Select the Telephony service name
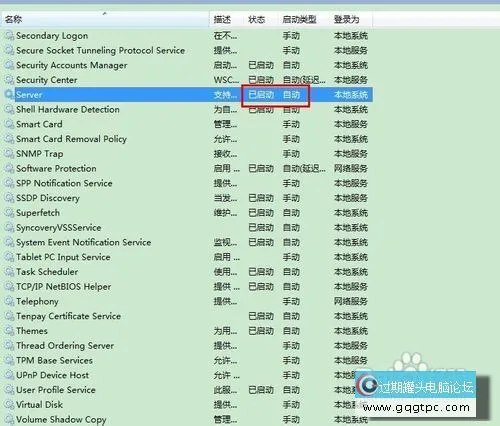500x426 pixels. pos(37,301)
